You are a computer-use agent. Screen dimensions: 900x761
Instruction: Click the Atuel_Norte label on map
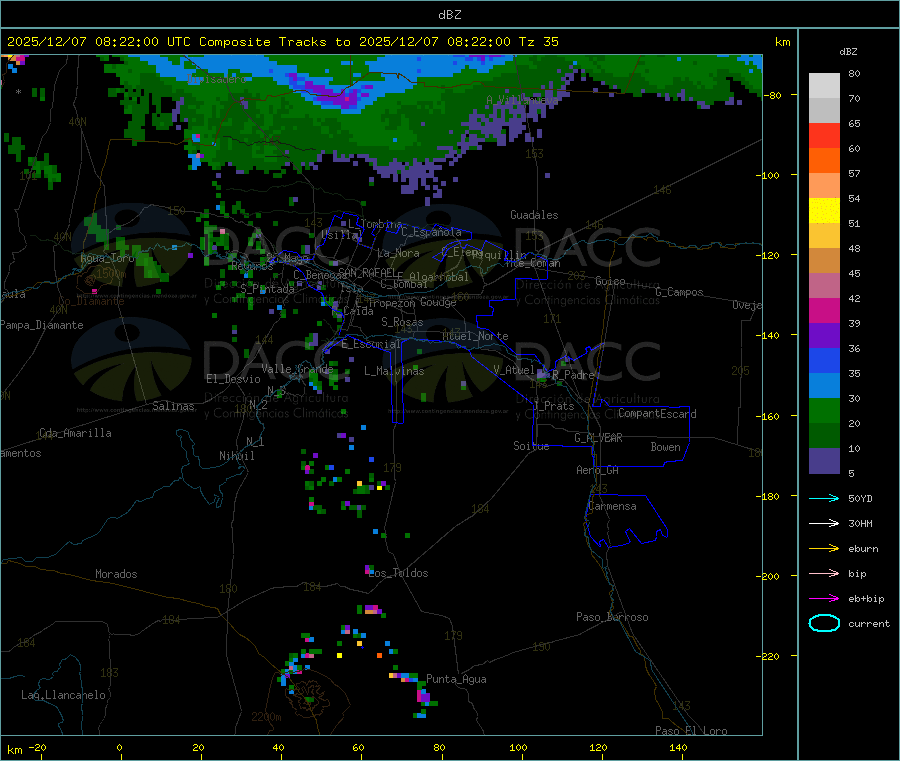(x=475, y=336)
